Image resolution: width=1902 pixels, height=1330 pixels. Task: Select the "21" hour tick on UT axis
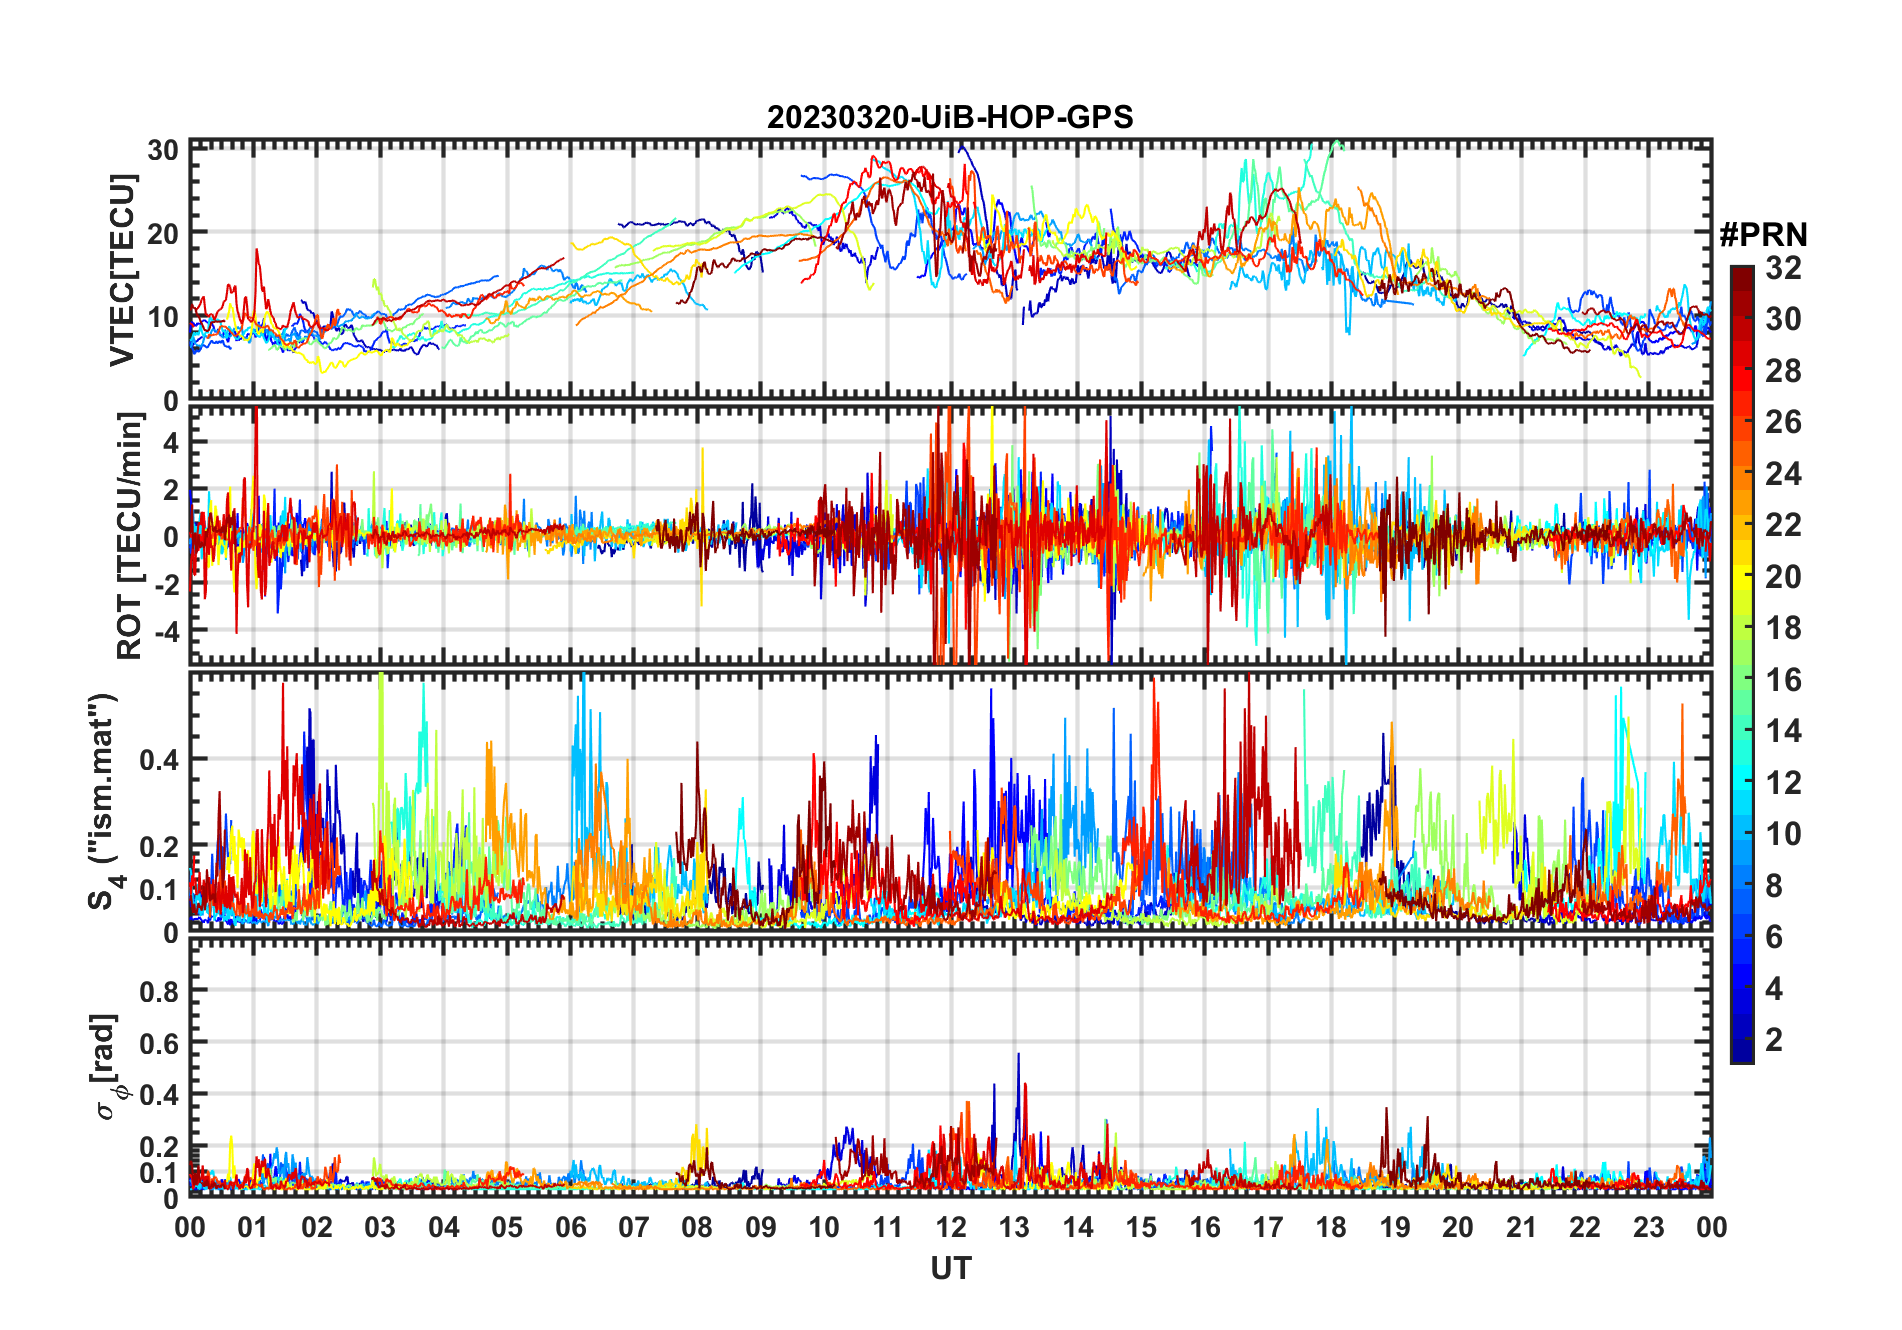(x=1521, y=1227)
